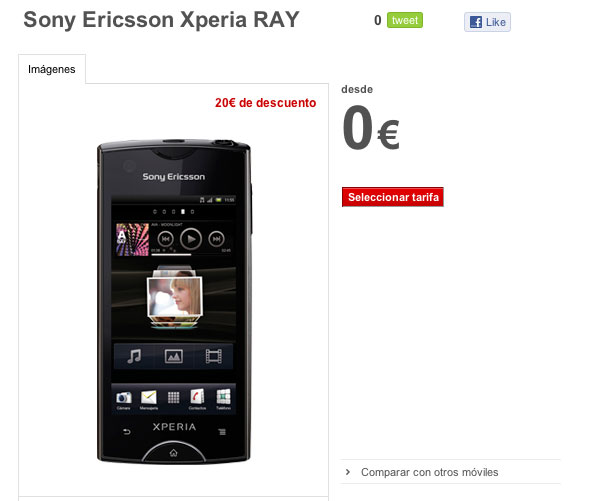The image size is (600, 501).
Task: Click the contacts icon on phone dock
Action: coord(197,397)
